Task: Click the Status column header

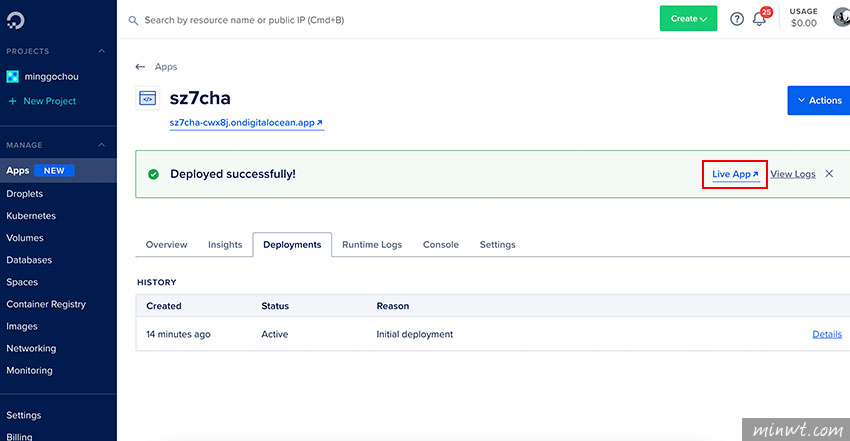Action: click(275, 306)
